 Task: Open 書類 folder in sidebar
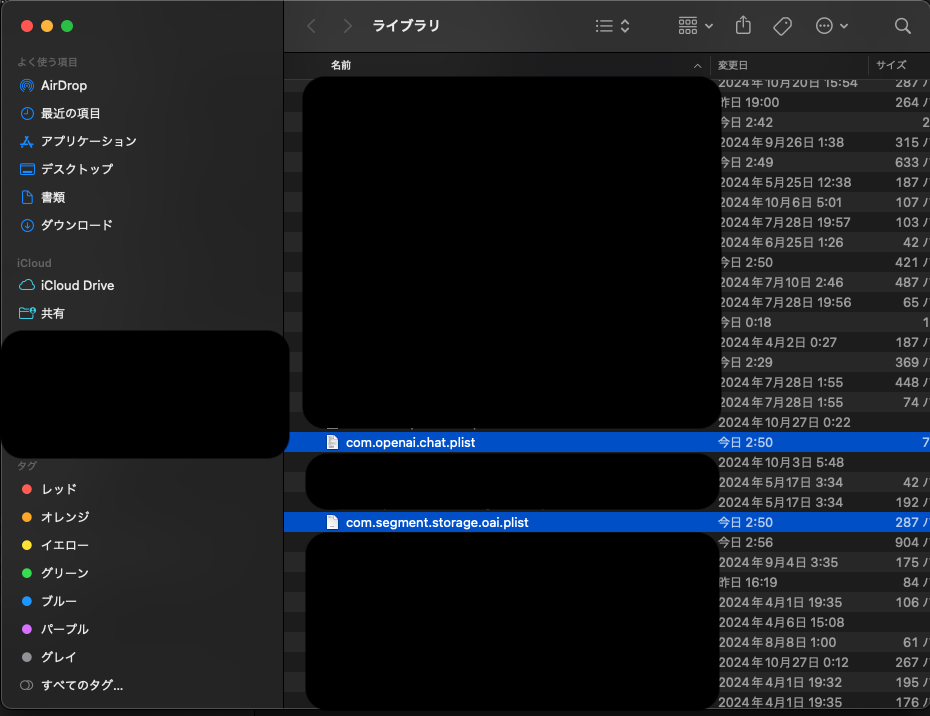coord(52,197)
